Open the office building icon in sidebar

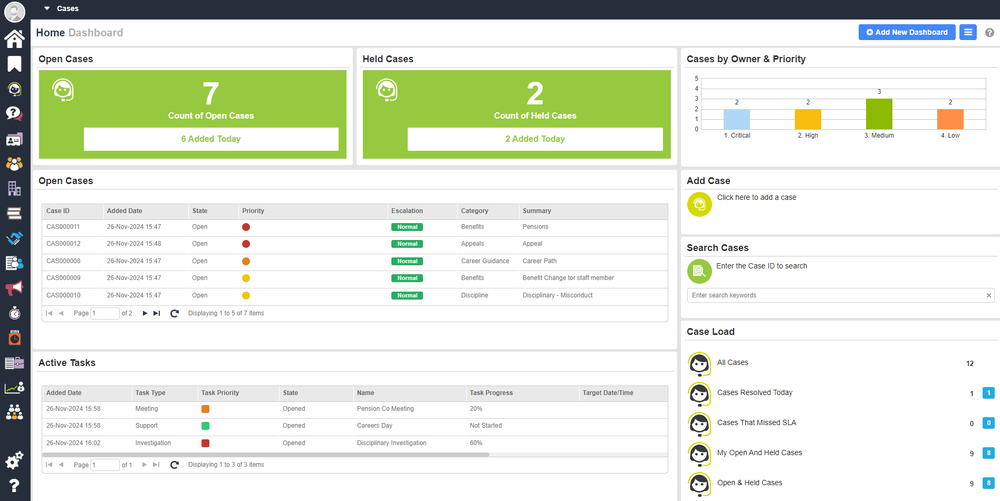pos(14,188)
